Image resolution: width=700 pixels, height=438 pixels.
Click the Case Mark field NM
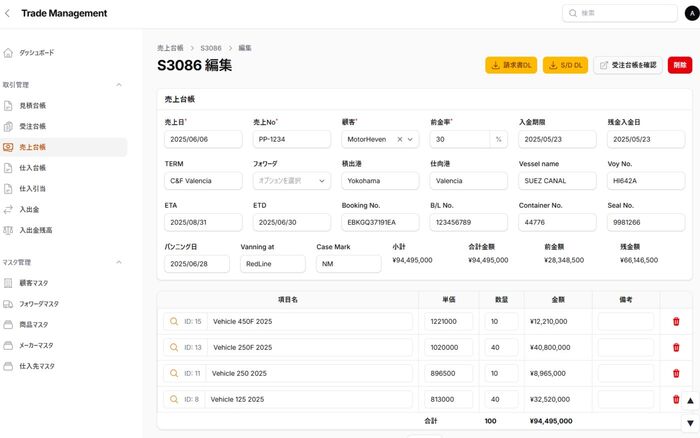coord(349,264)
